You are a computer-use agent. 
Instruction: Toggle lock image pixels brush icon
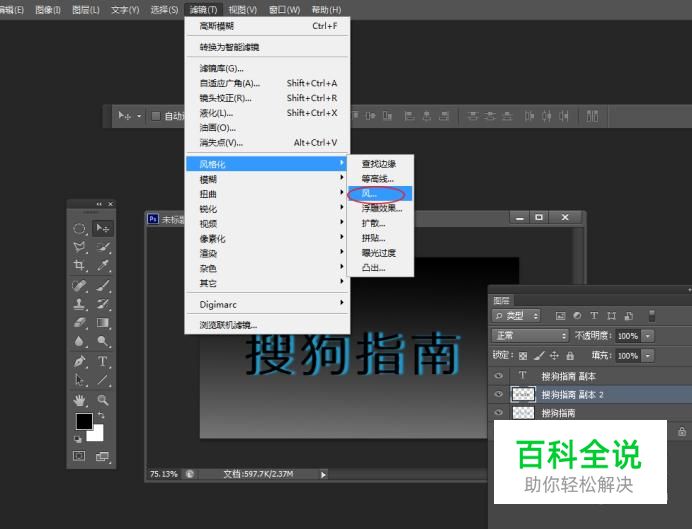pyautogui.click(x=539, y=356)
